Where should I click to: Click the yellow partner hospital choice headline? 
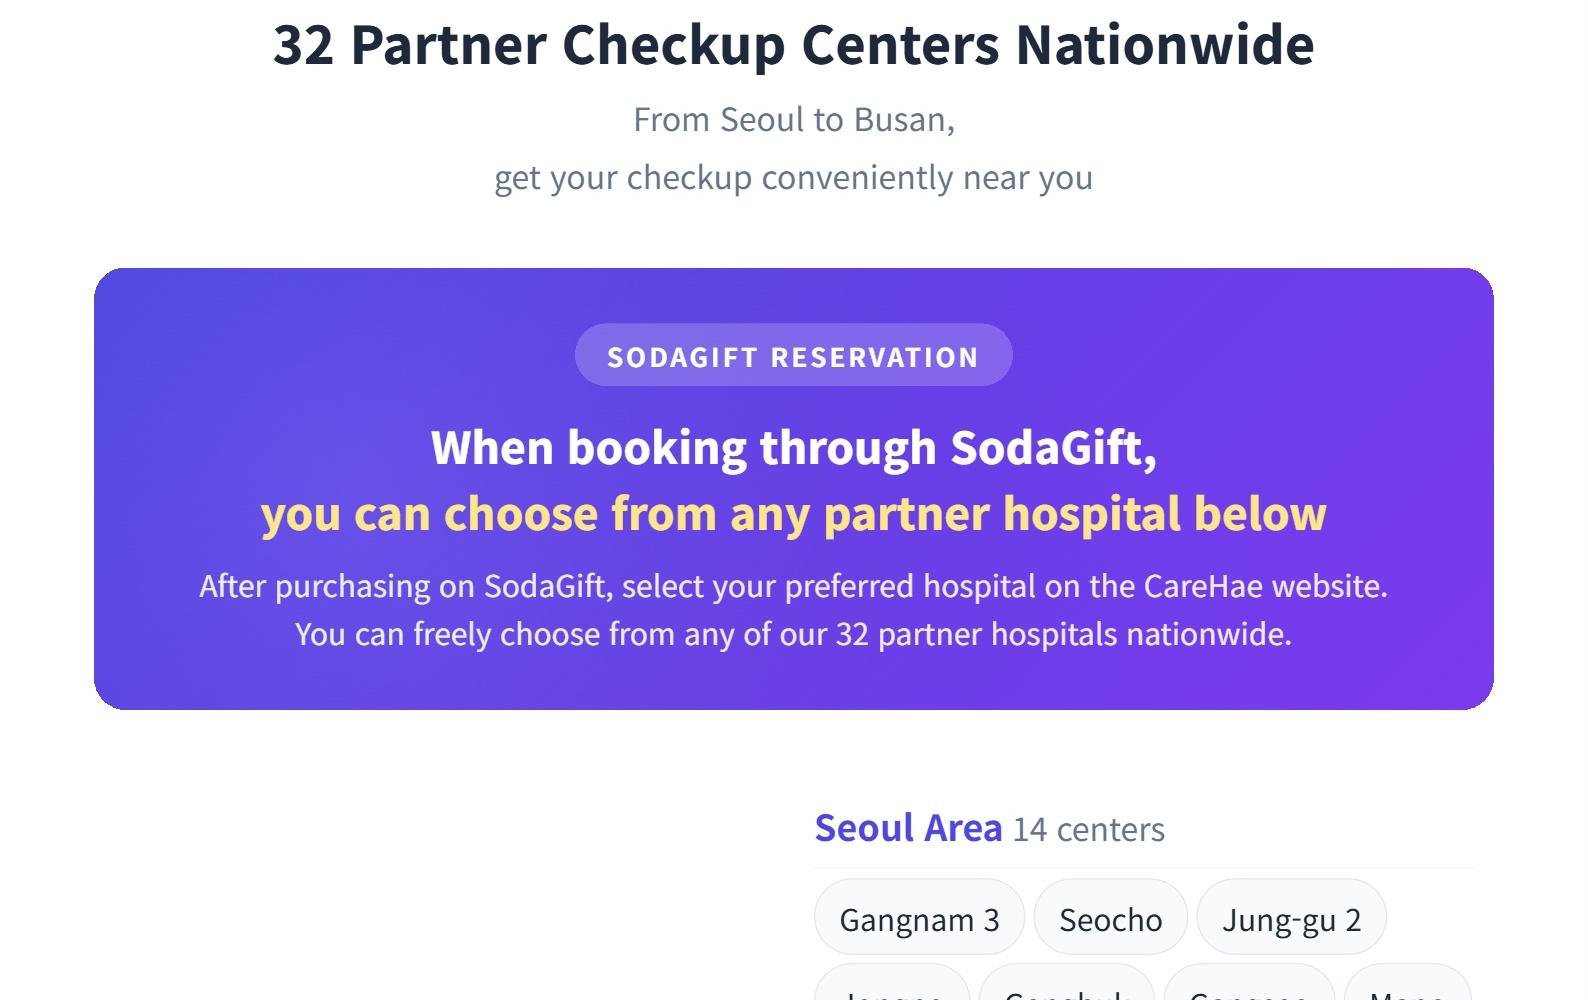tap(793, 513)
